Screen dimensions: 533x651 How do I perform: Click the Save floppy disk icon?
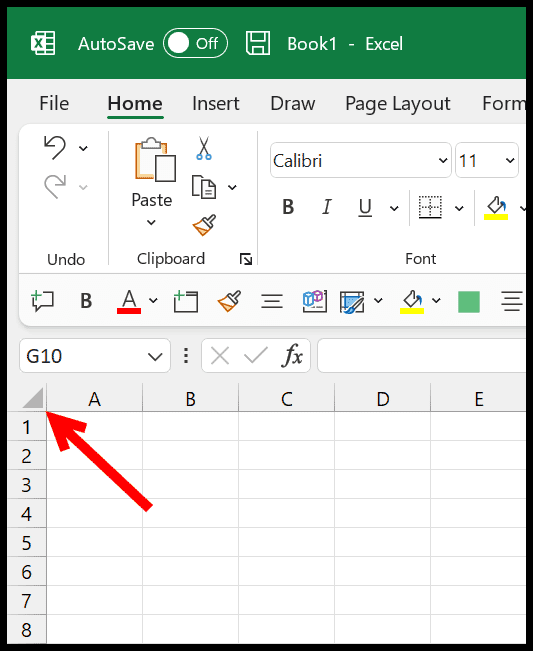(258, 43)
